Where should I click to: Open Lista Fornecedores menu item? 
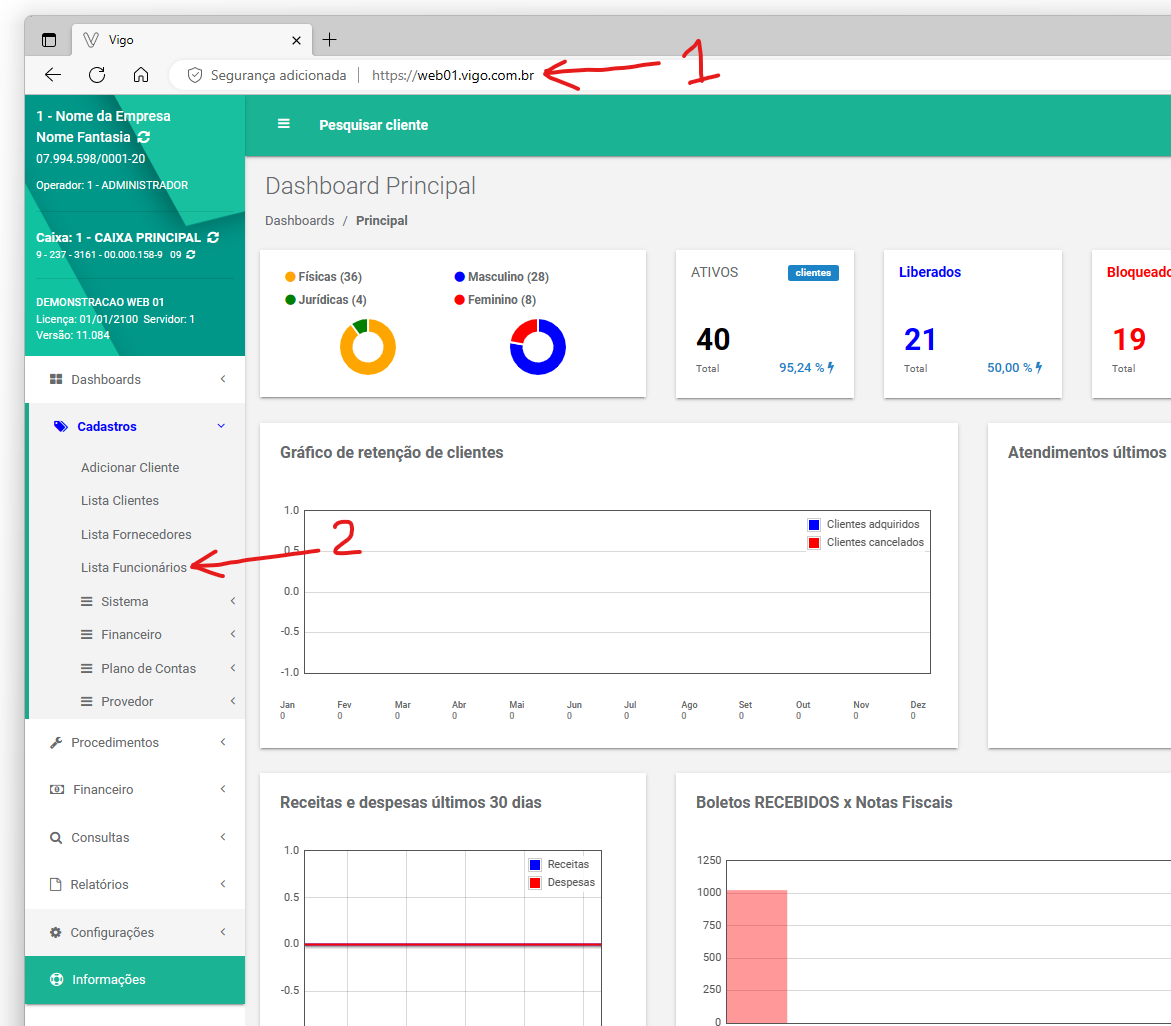(136, 535)
